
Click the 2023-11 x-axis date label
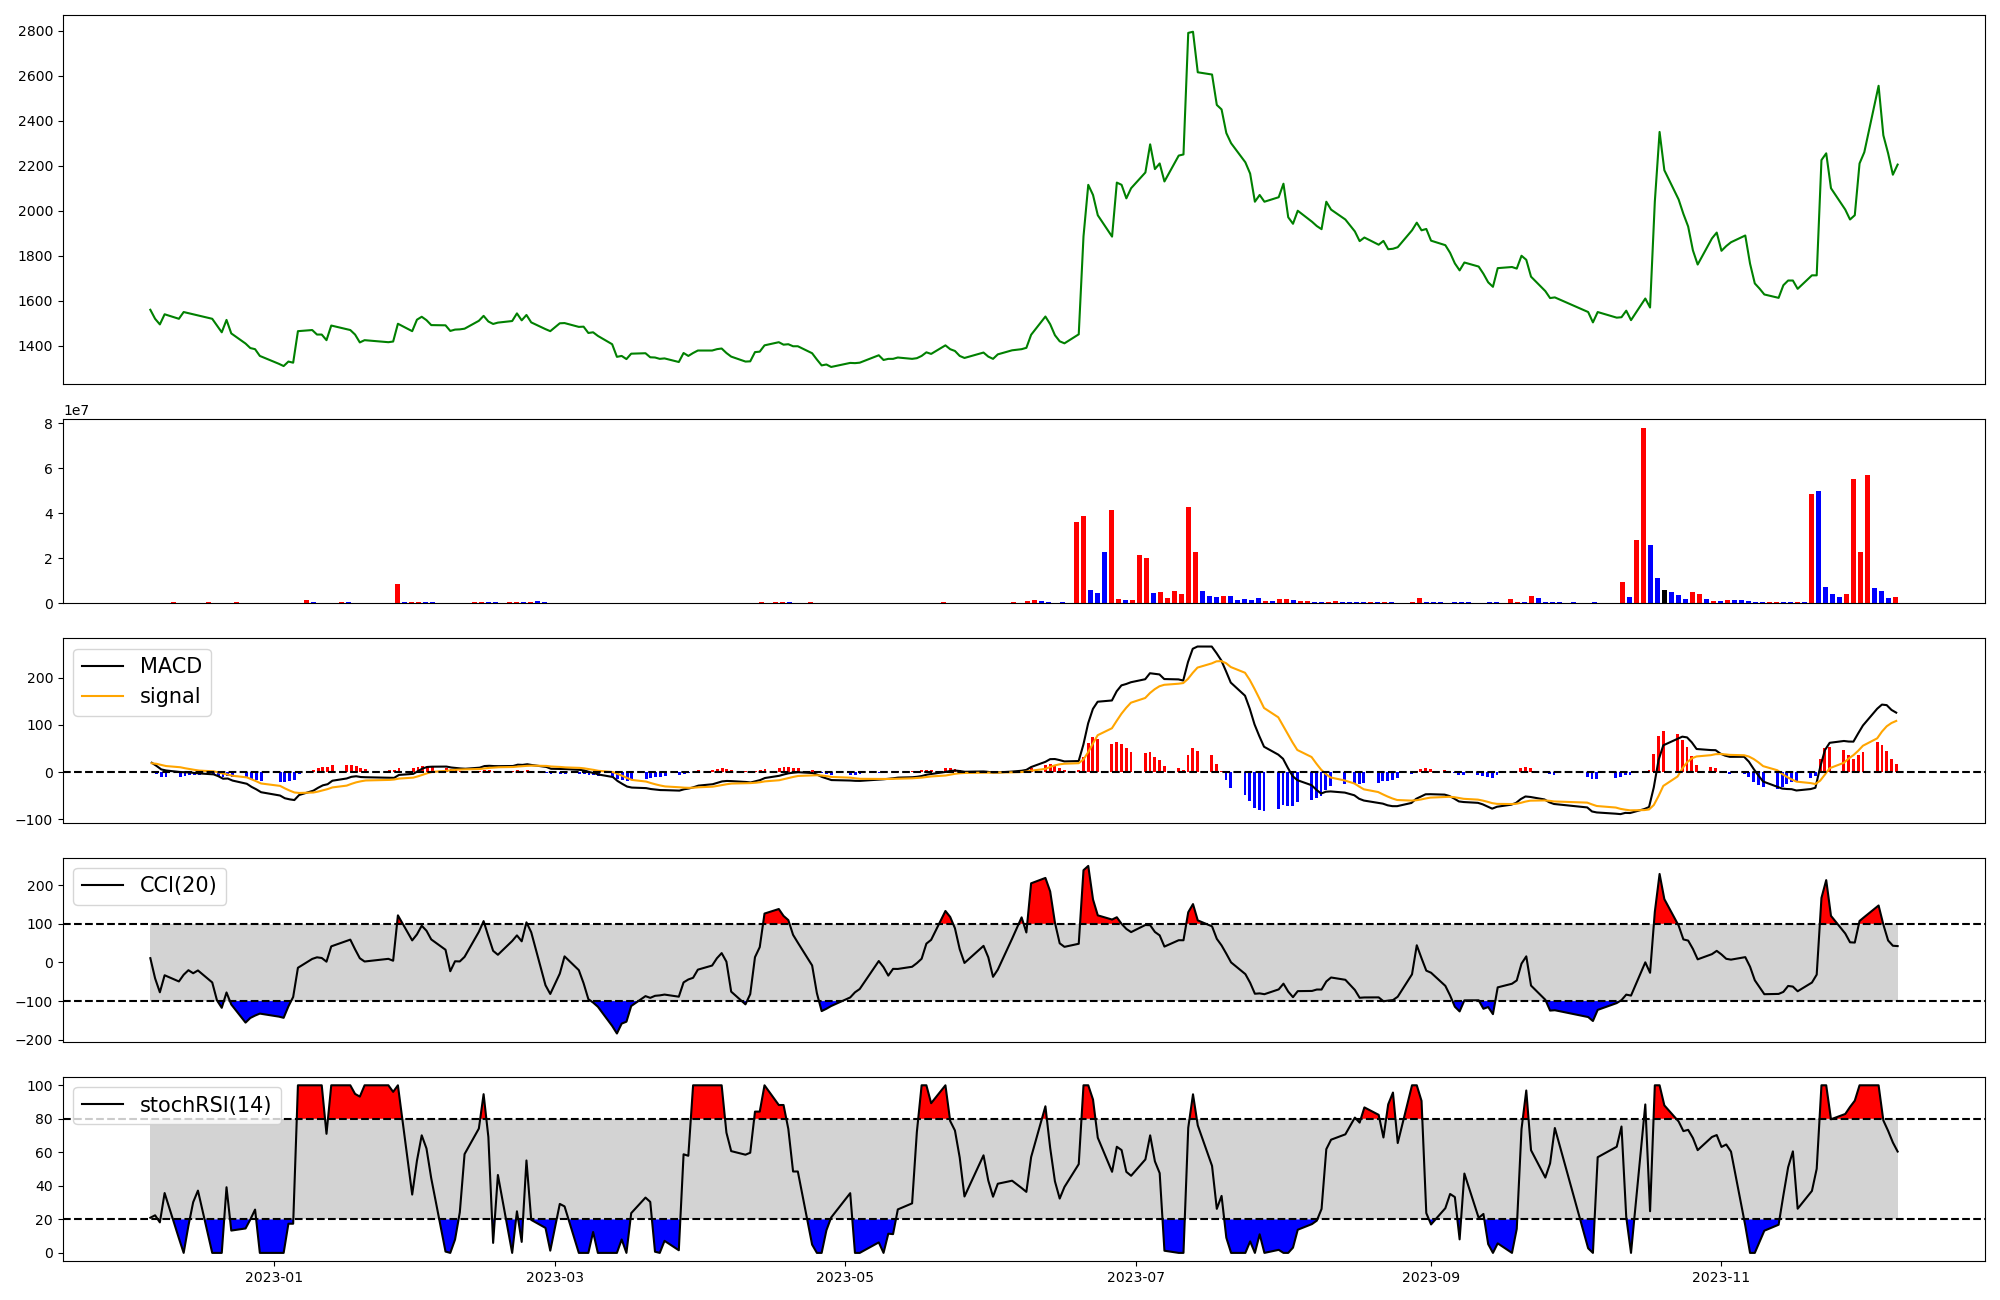coord(1721,1277)
